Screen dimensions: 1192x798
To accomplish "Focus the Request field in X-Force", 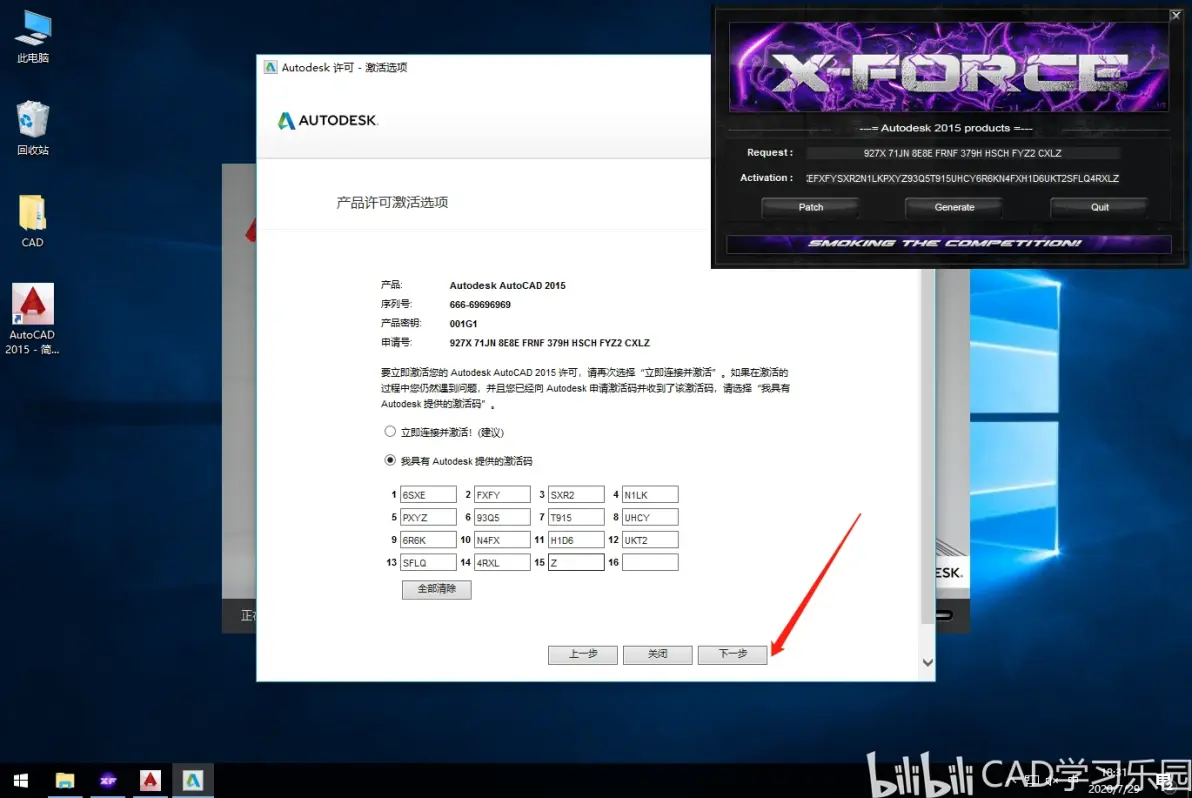I will coord(962,154).
